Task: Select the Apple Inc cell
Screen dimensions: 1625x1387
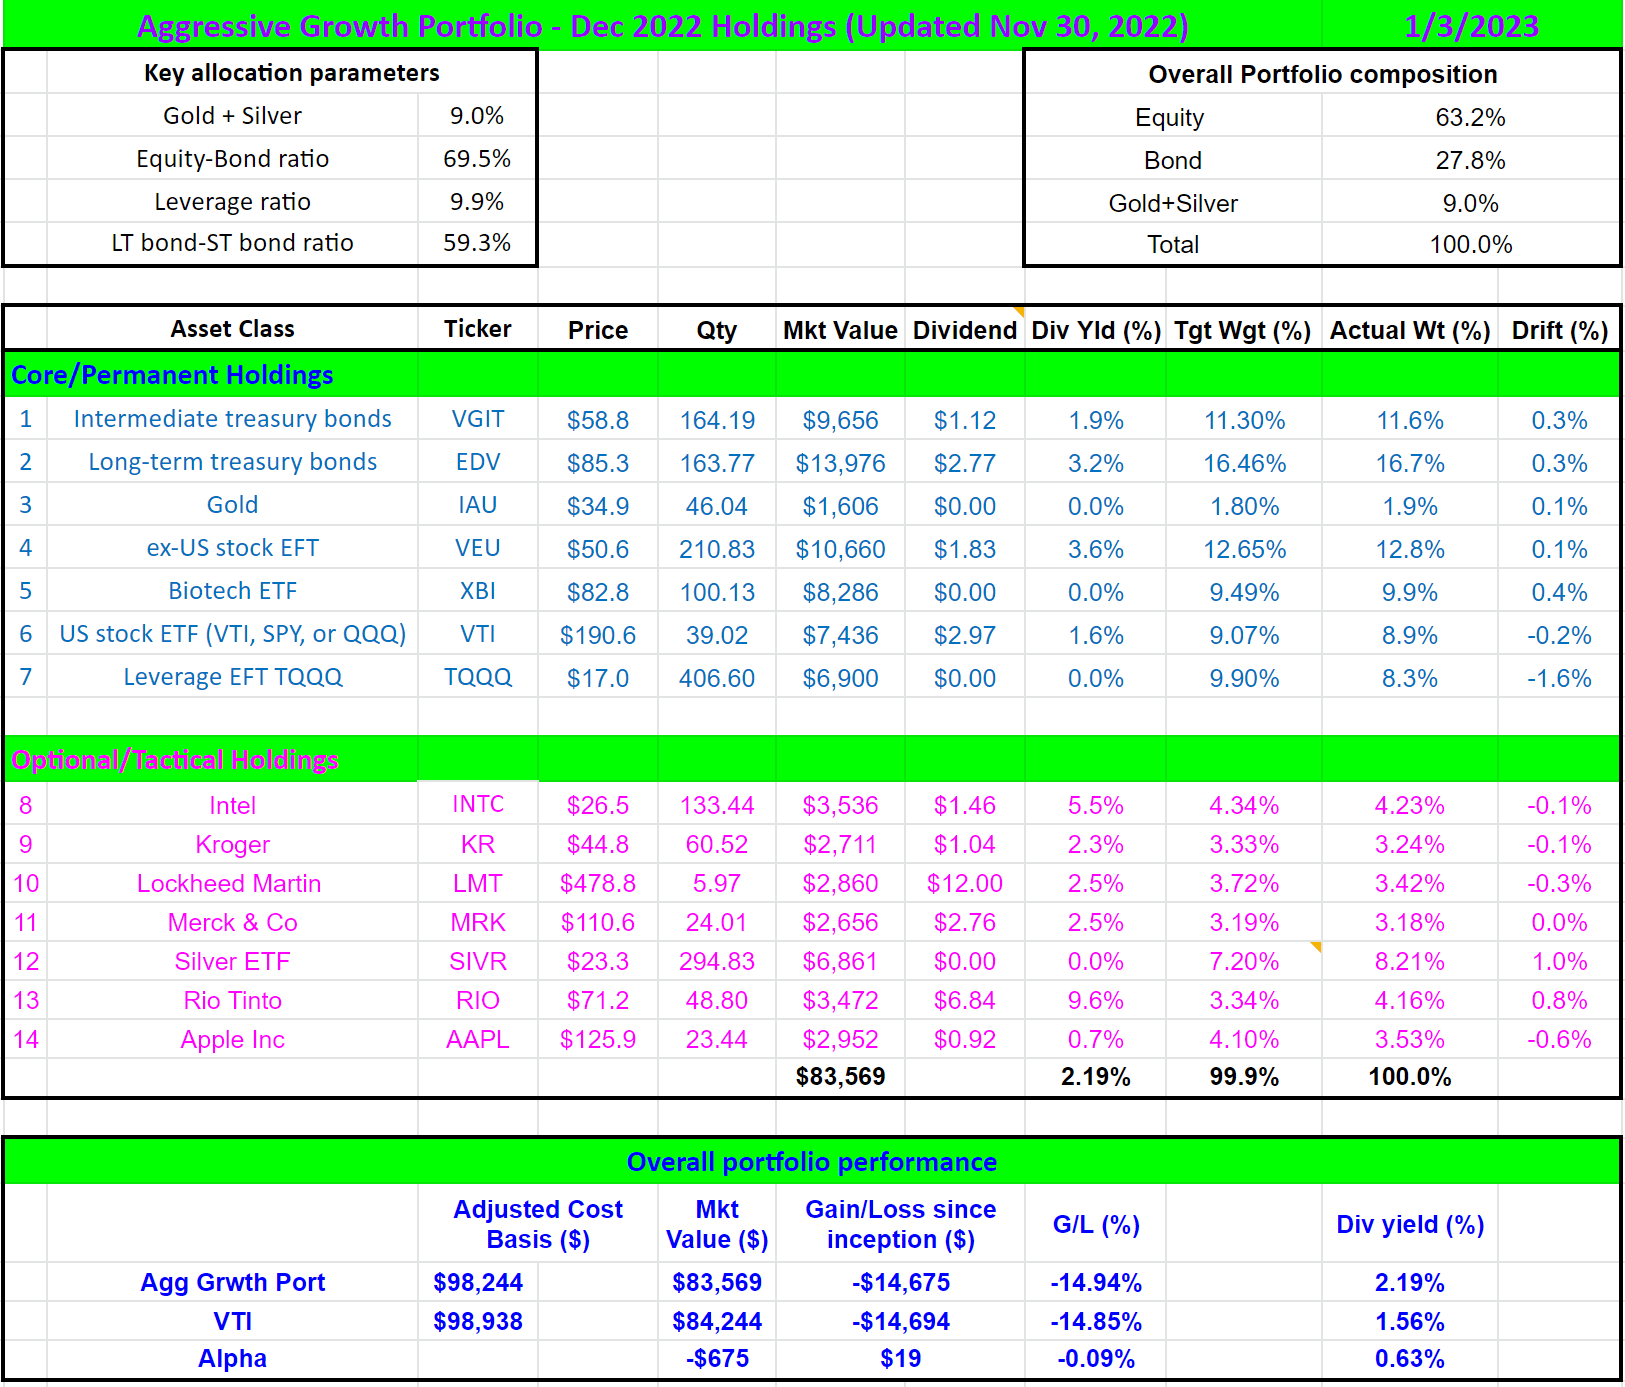Action: [x=232, y=1040]
